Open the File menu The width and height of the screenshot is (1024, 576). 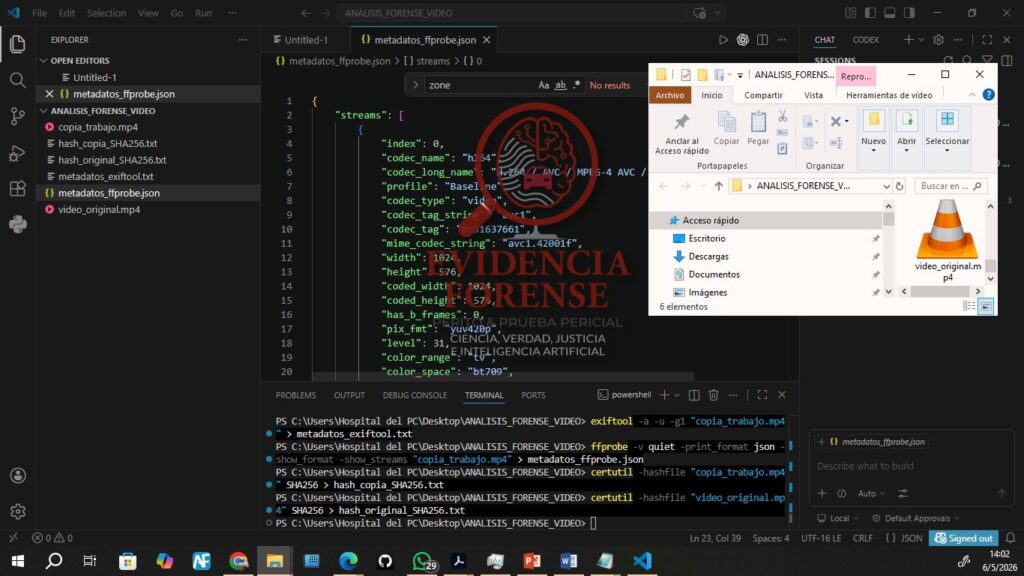(39, 13)
